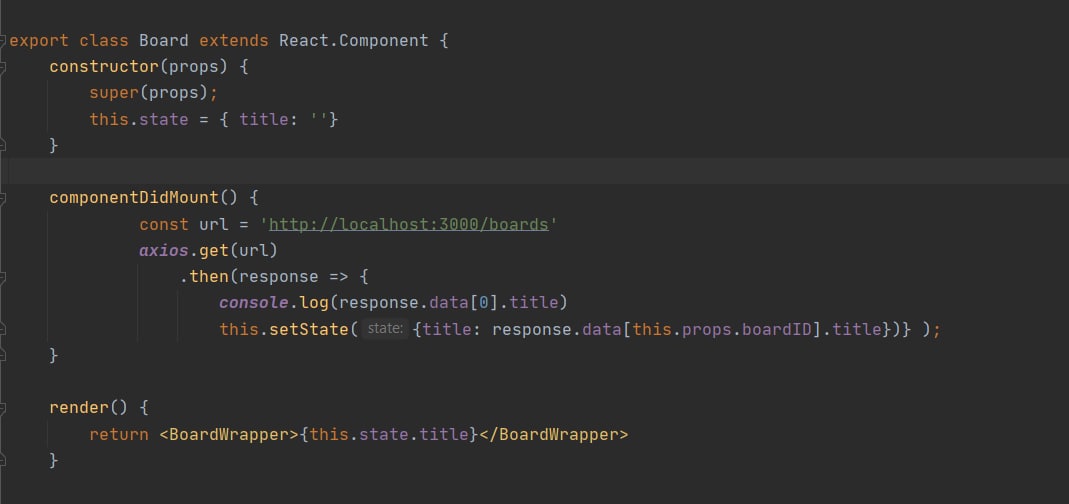Click the 'log' method name
The height and width of the screenshot is (504, 1069).
314,303
